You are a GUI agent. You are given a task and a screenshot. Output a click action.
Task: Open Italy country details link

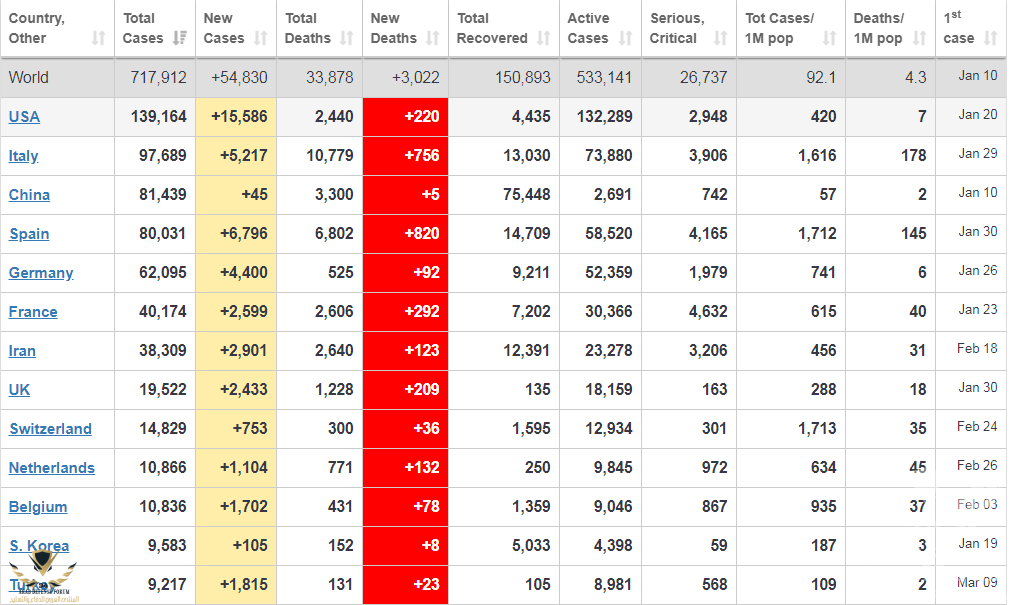pos(23,155)
